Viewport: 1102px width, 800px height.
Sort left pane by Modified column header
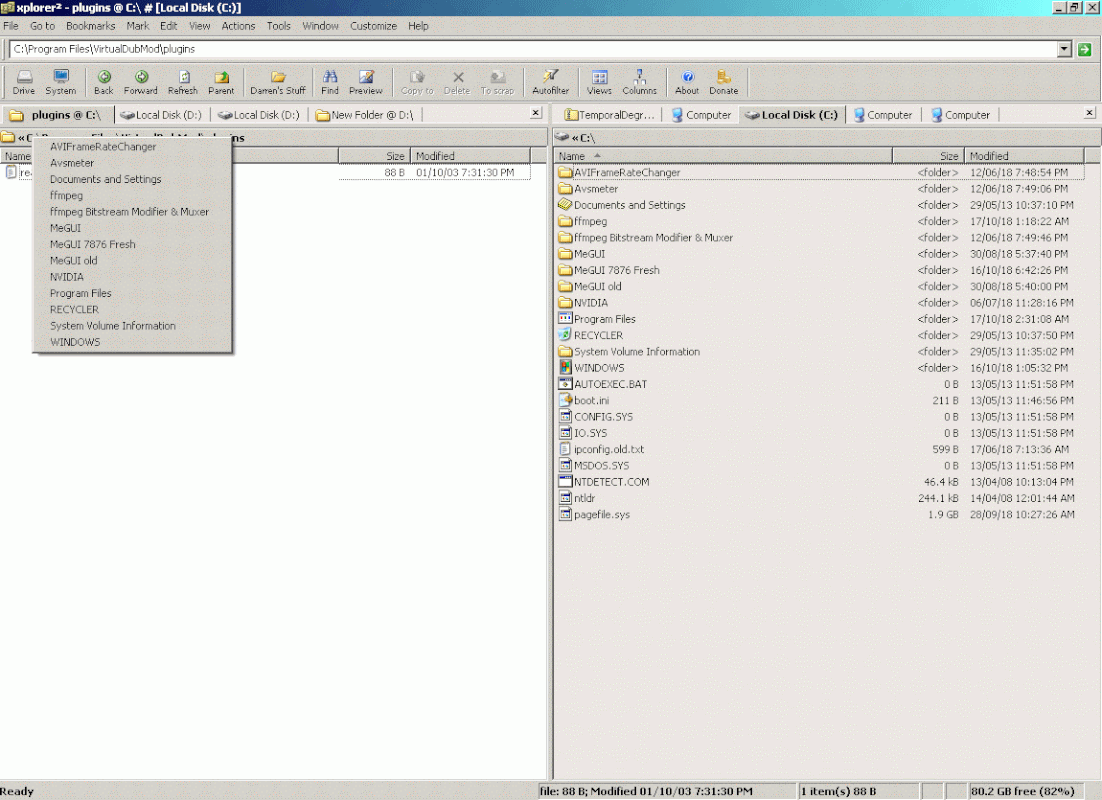(470, 156)
